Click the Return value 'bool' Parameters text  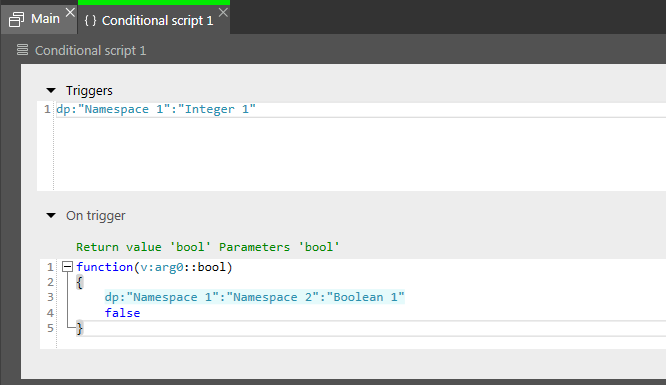click(208, 247)
